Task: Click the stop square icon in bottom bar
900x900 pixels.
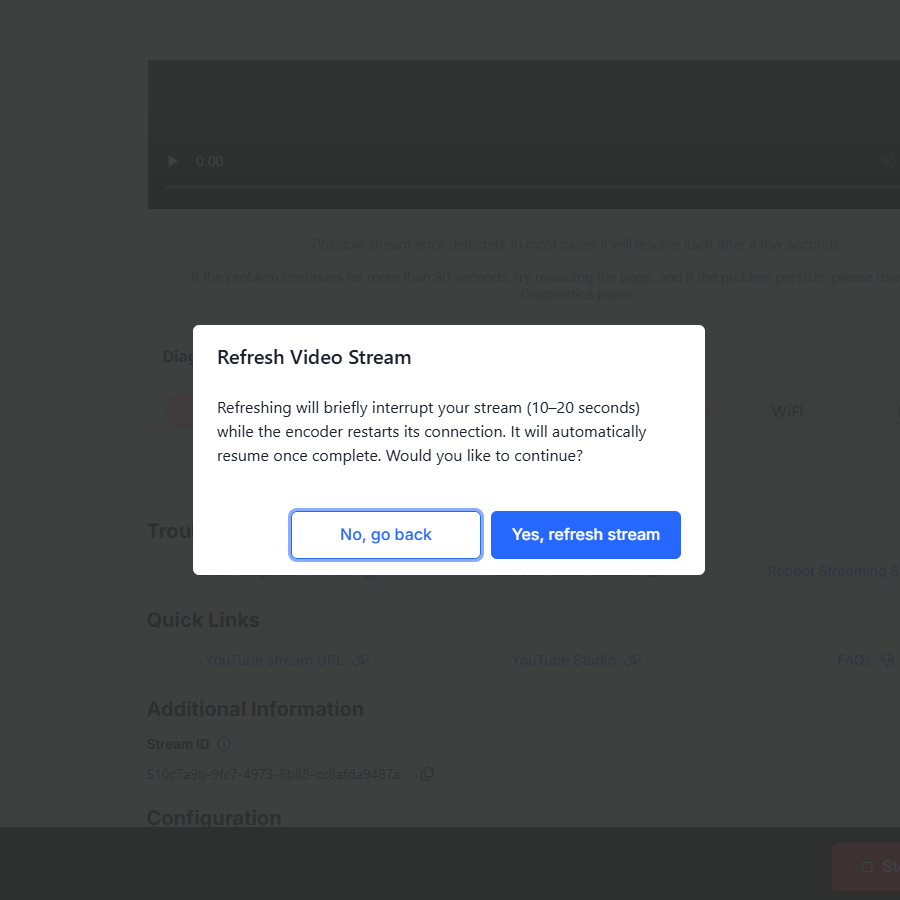Action: tap(867, 867)
